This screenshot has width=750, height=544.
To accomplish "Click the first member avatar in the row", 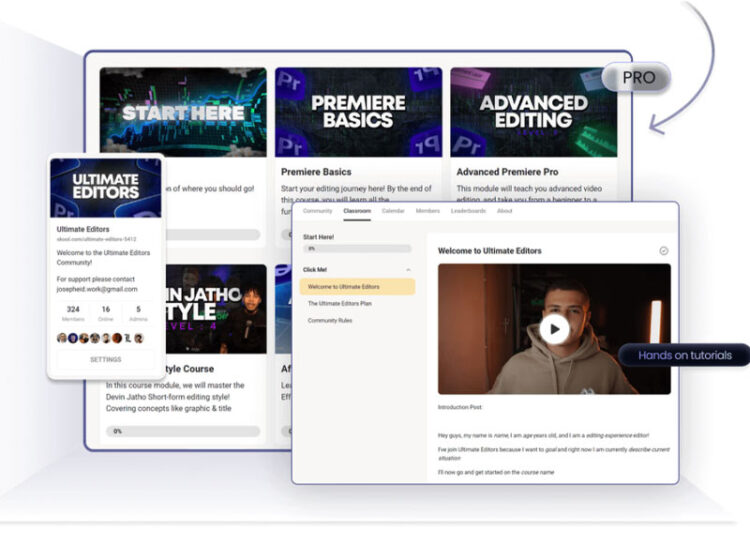I will pyautogui.click(x=62, y=338).
